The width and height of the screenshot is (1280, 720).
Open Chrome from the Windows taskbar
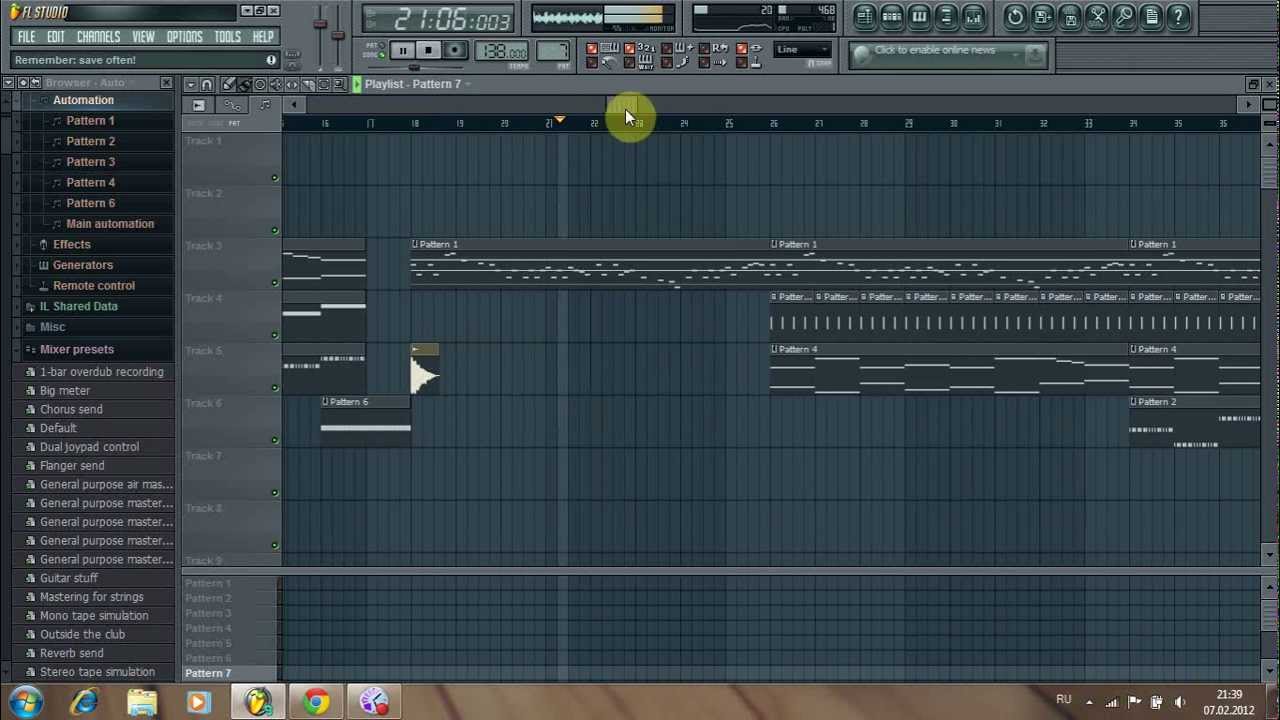point(315,702)
